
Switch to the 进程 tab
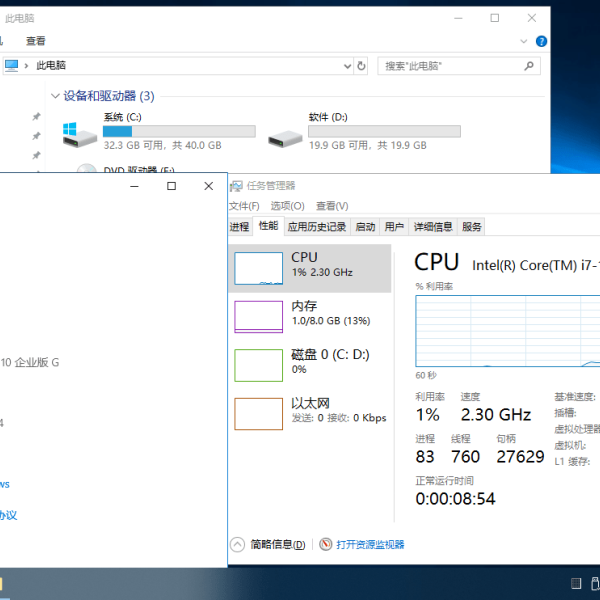(240, 227)
